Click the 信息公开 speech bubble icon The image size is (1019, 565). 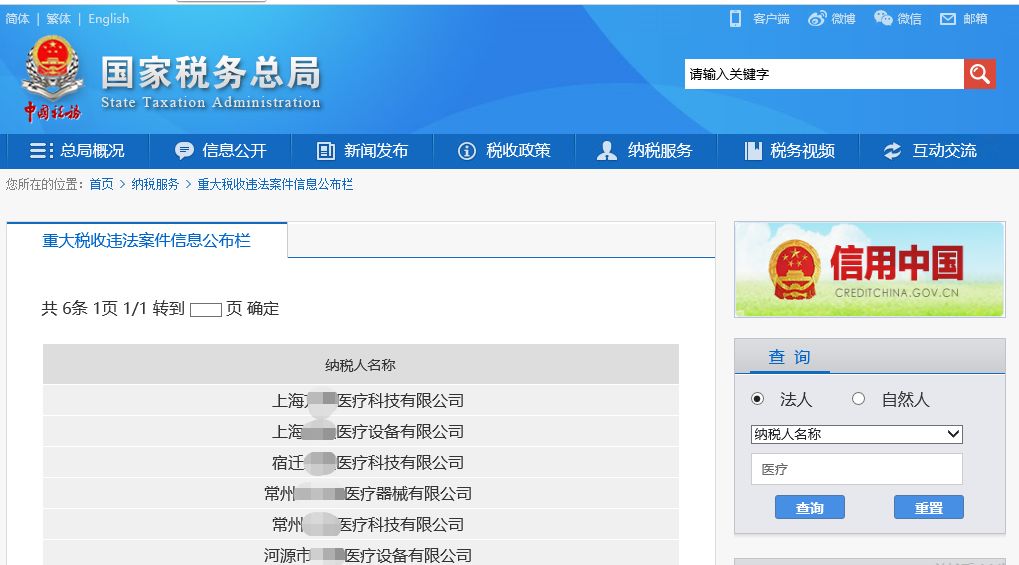click(184, 151)
